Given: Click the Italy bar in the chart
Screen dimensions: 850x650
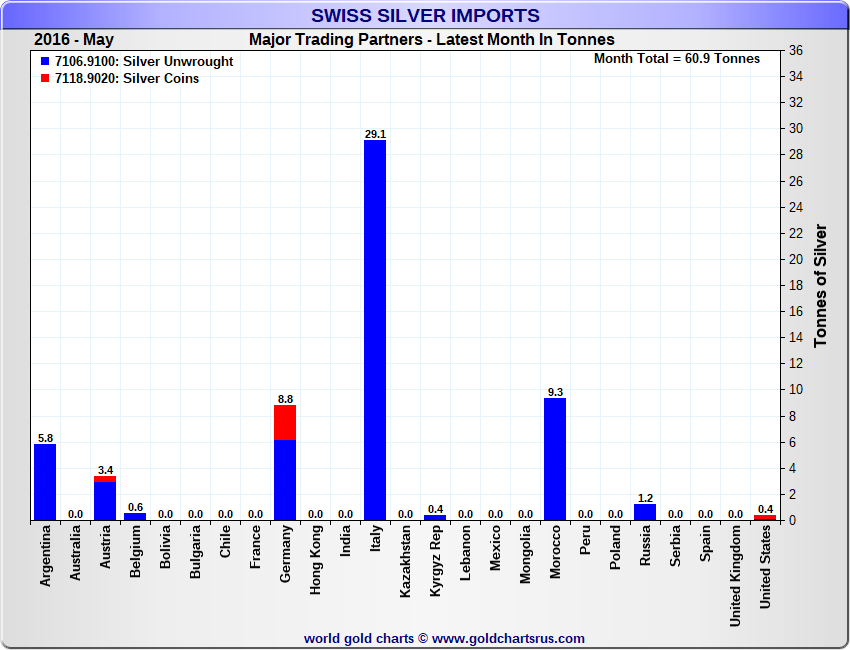Looking at the screenshot, I should (375, 330).
